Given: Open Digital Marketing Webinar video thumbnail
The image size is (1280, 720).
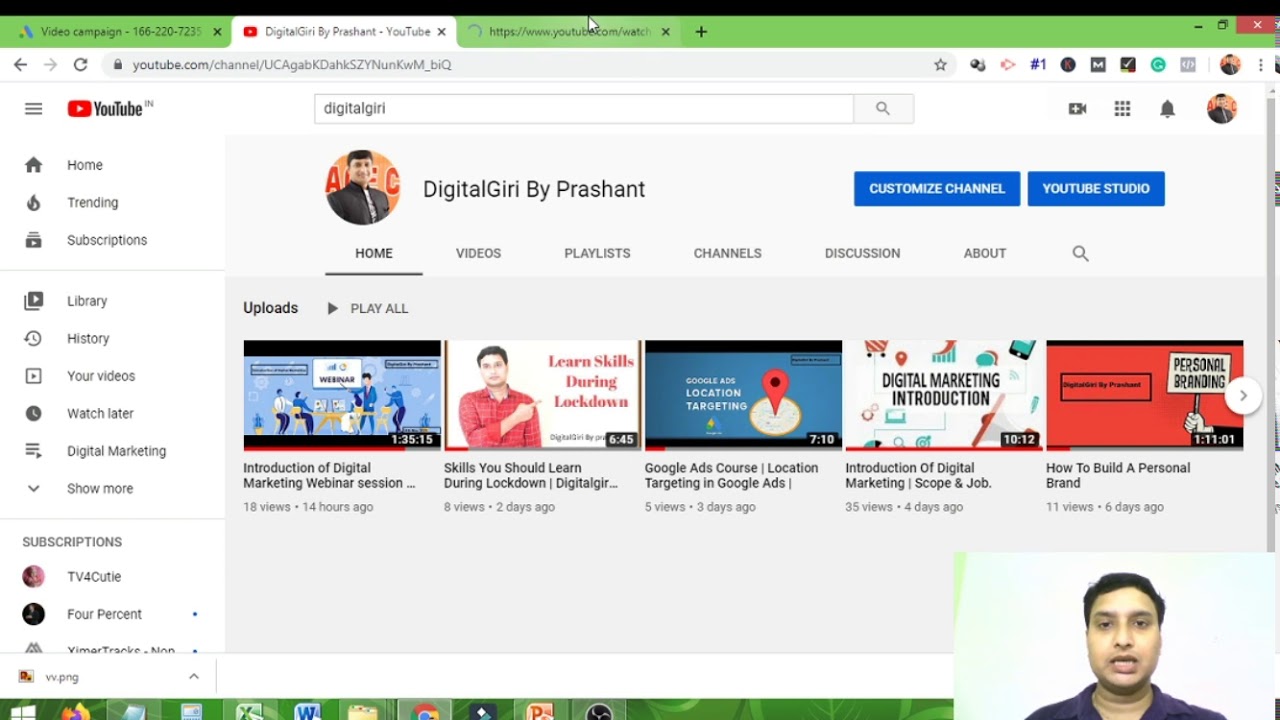Looking at the screenshot, I should [342, 395].
